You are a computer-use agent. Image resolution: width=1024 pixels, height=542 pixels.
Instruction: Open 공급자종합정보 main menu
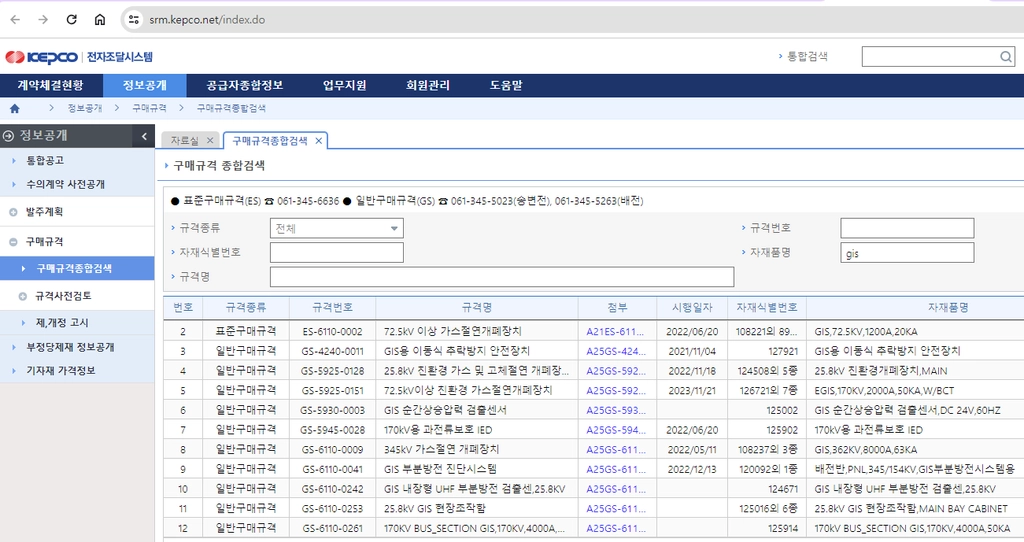click(245, 86)
